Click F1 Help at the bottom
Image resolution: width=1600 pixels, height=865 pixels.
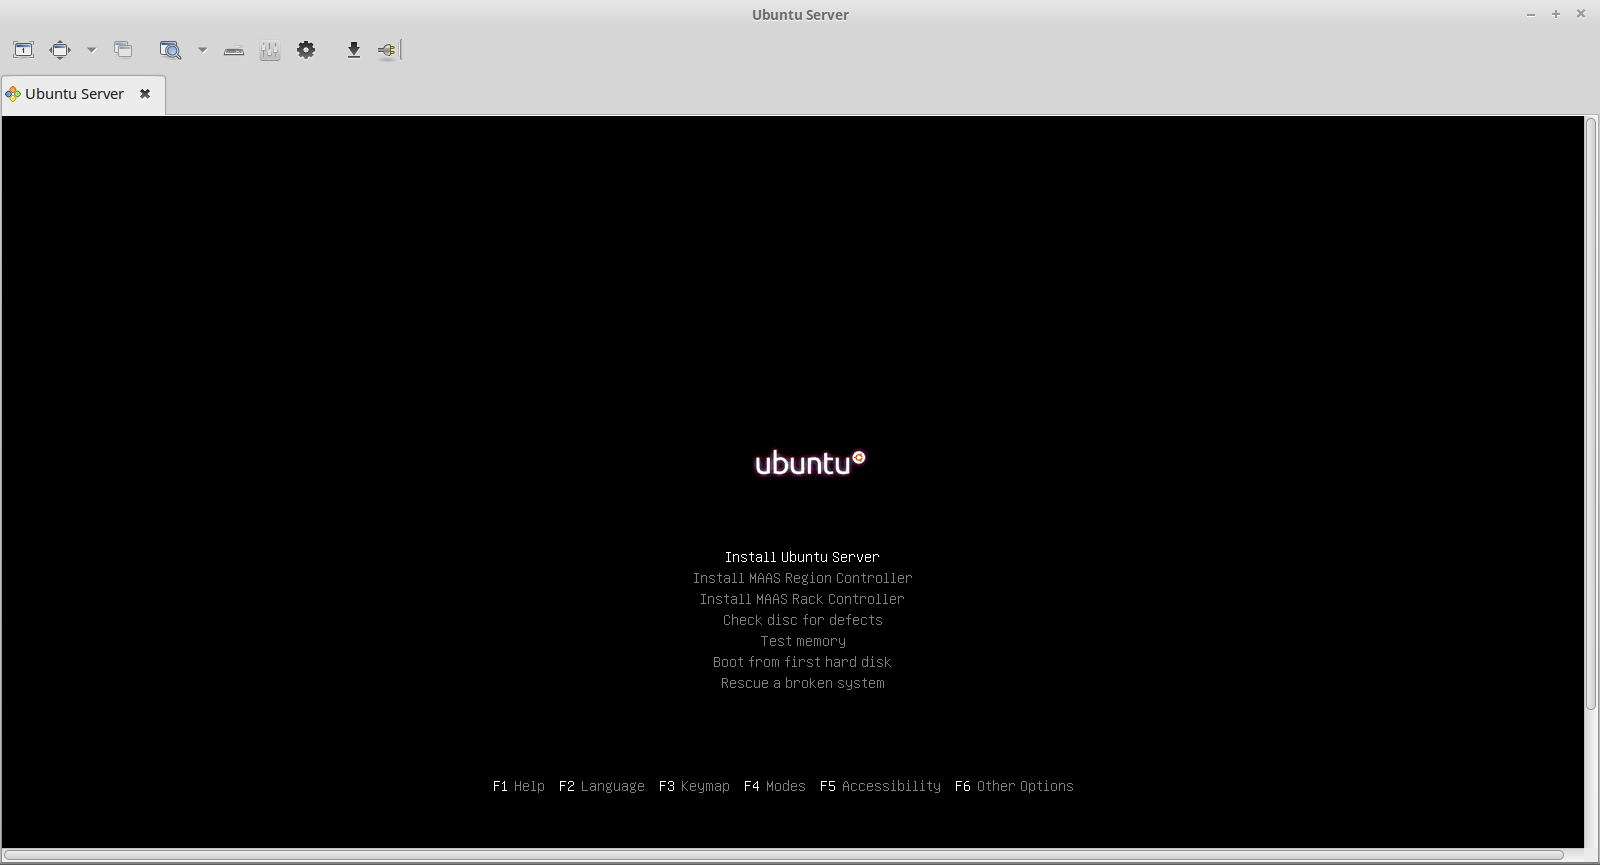[x=519, y=786]
